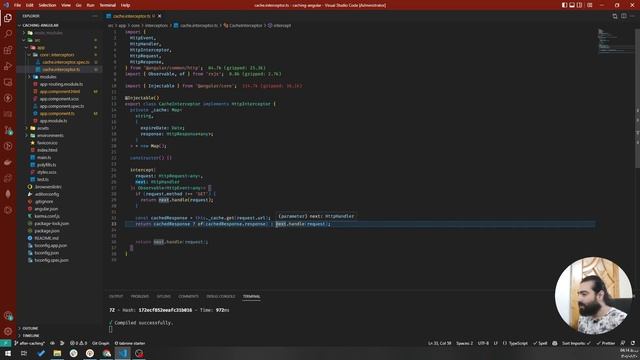Expand the node_modules folder

(x=48, y=33)
